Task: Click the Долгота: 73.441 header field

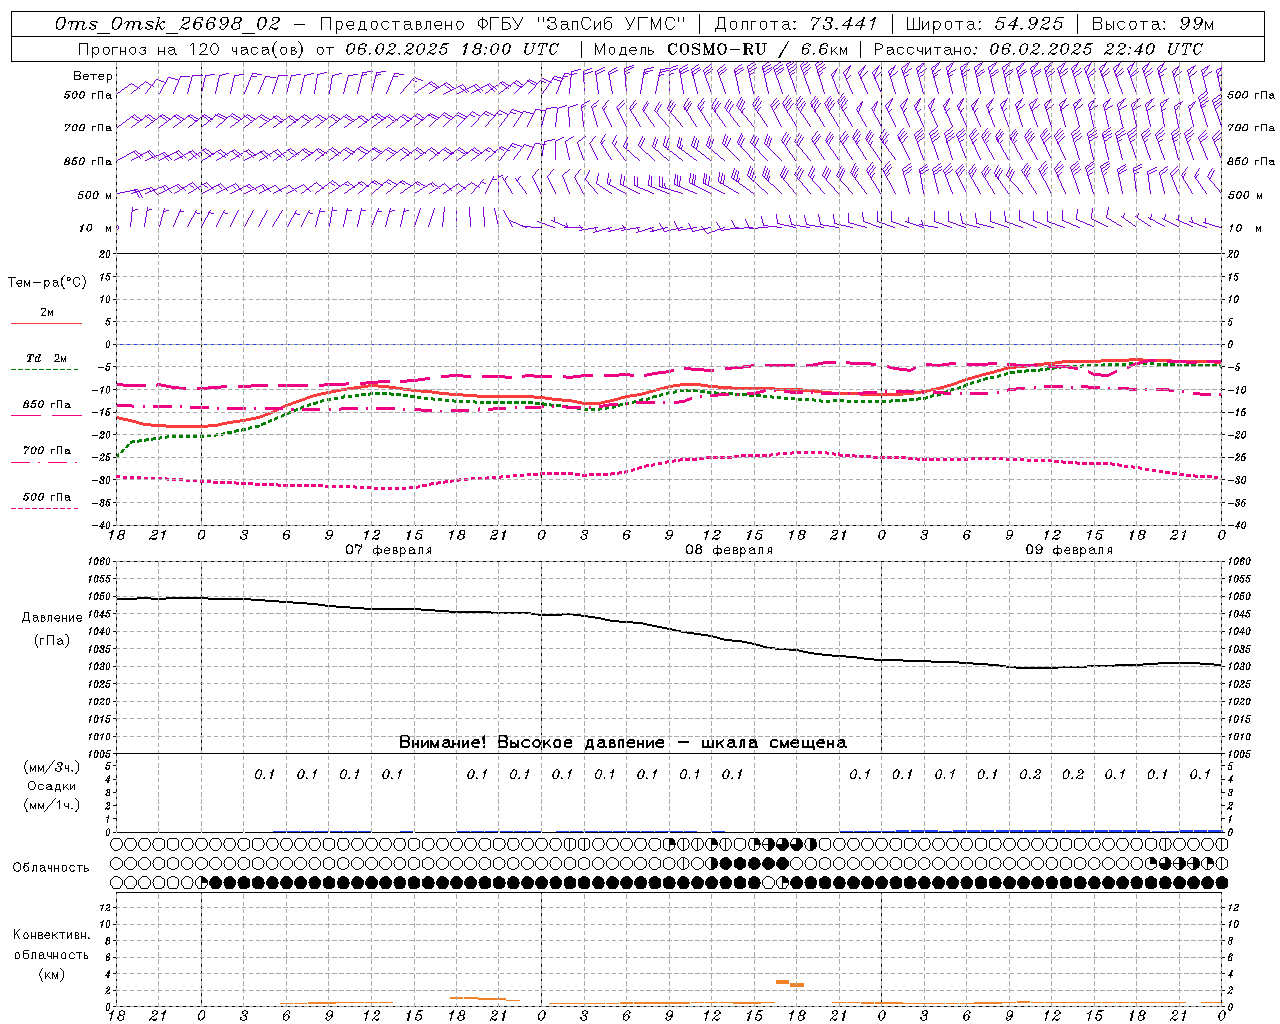Action: (795, 24)
